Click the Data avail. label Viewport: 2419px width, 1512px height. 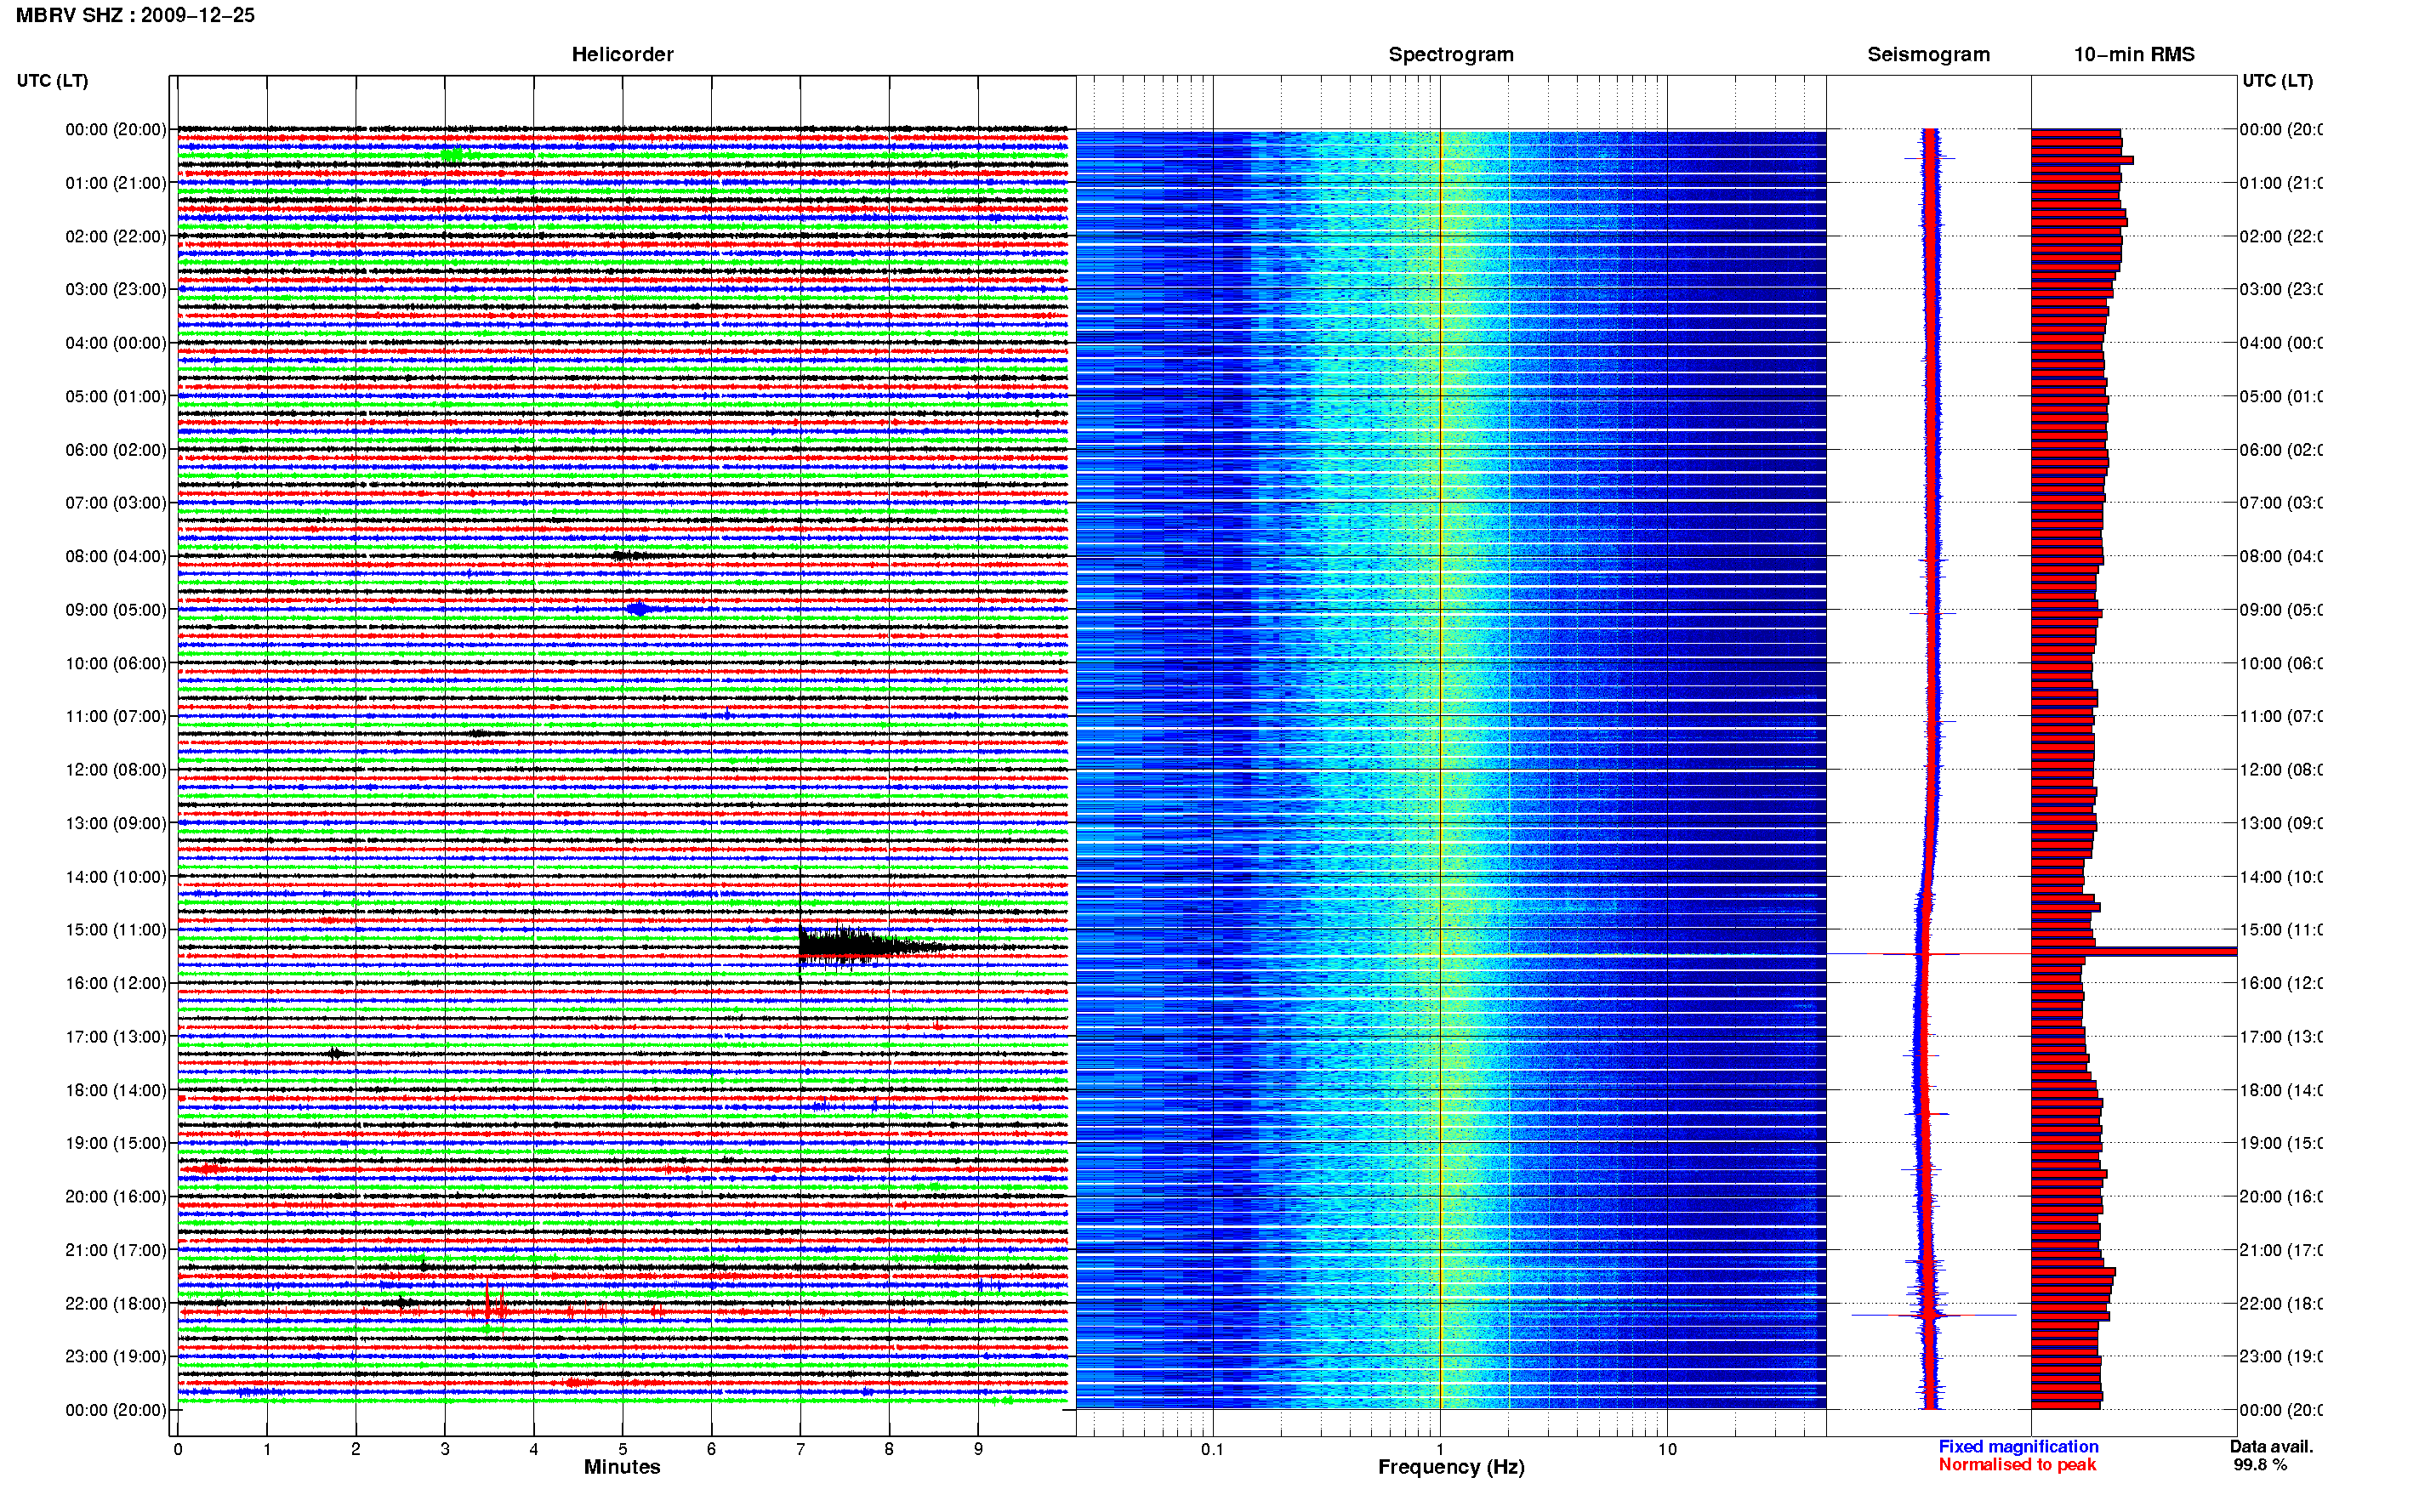(x=2272, y=1447)
